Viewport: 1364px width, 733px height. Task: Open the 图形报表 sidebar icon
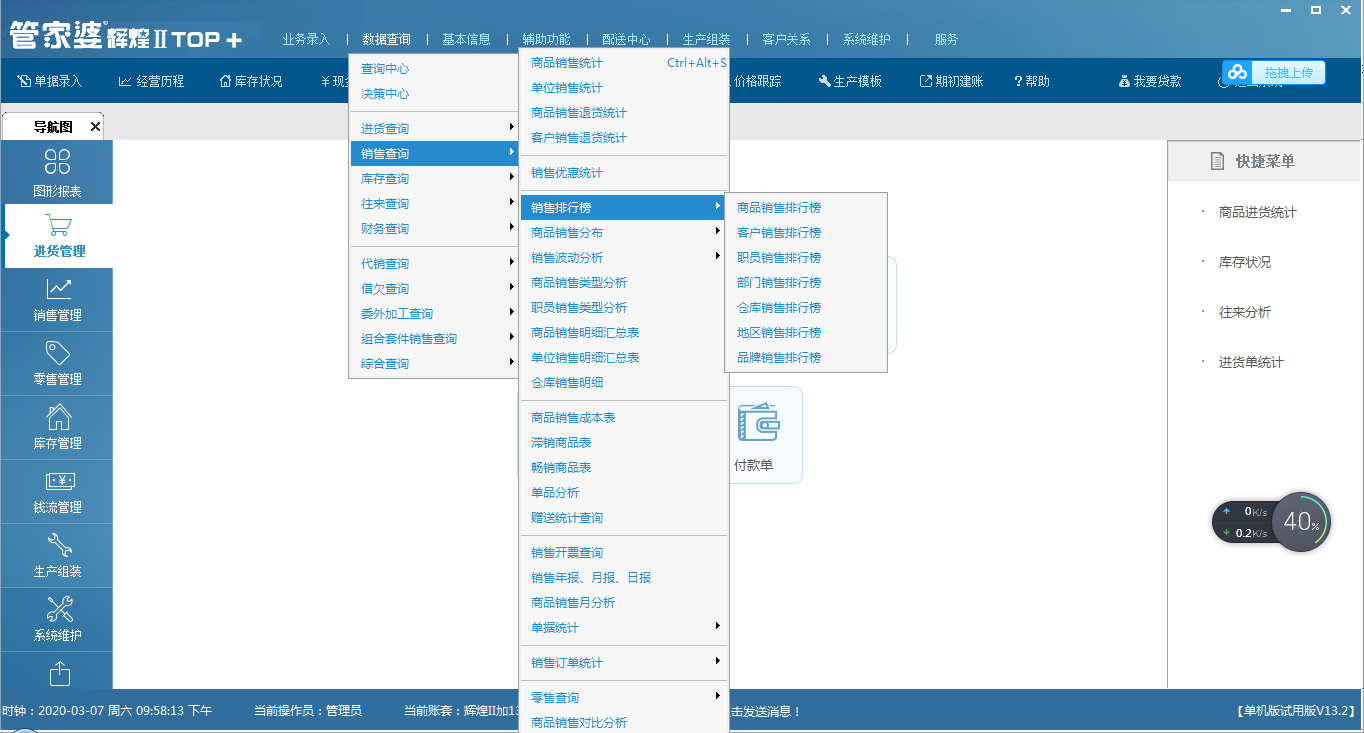(x=57, y=163)
